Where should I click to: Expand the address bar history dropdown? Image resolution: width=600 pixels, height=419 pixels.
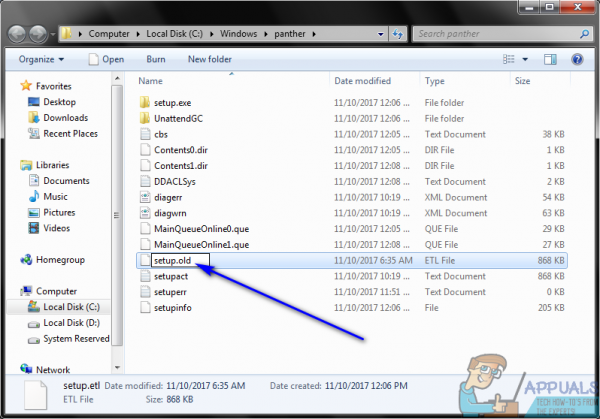(x=380, y=34)
